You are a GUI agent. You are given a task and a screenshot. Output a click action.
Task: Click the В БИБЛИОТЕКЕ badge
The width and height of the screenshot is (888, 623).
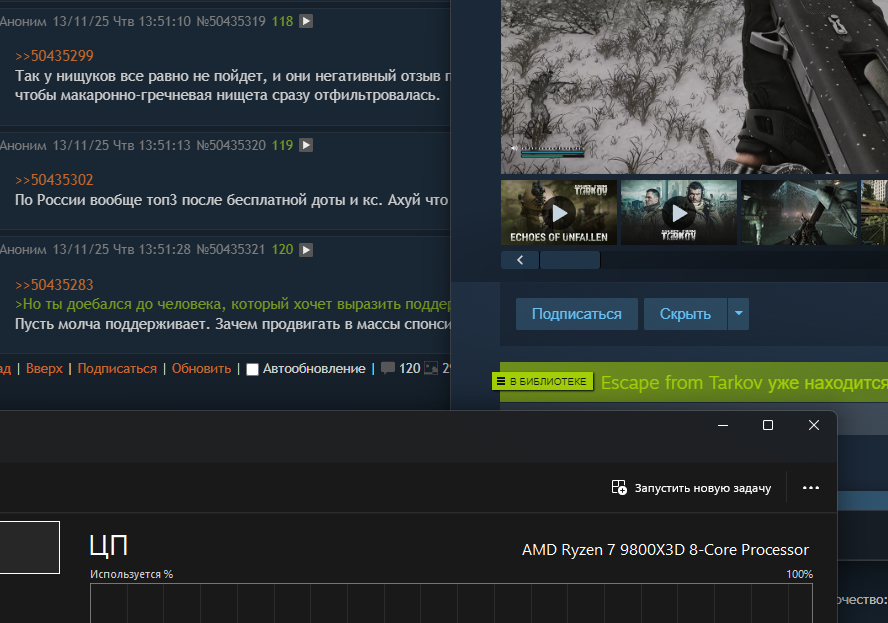coord(543,382)
